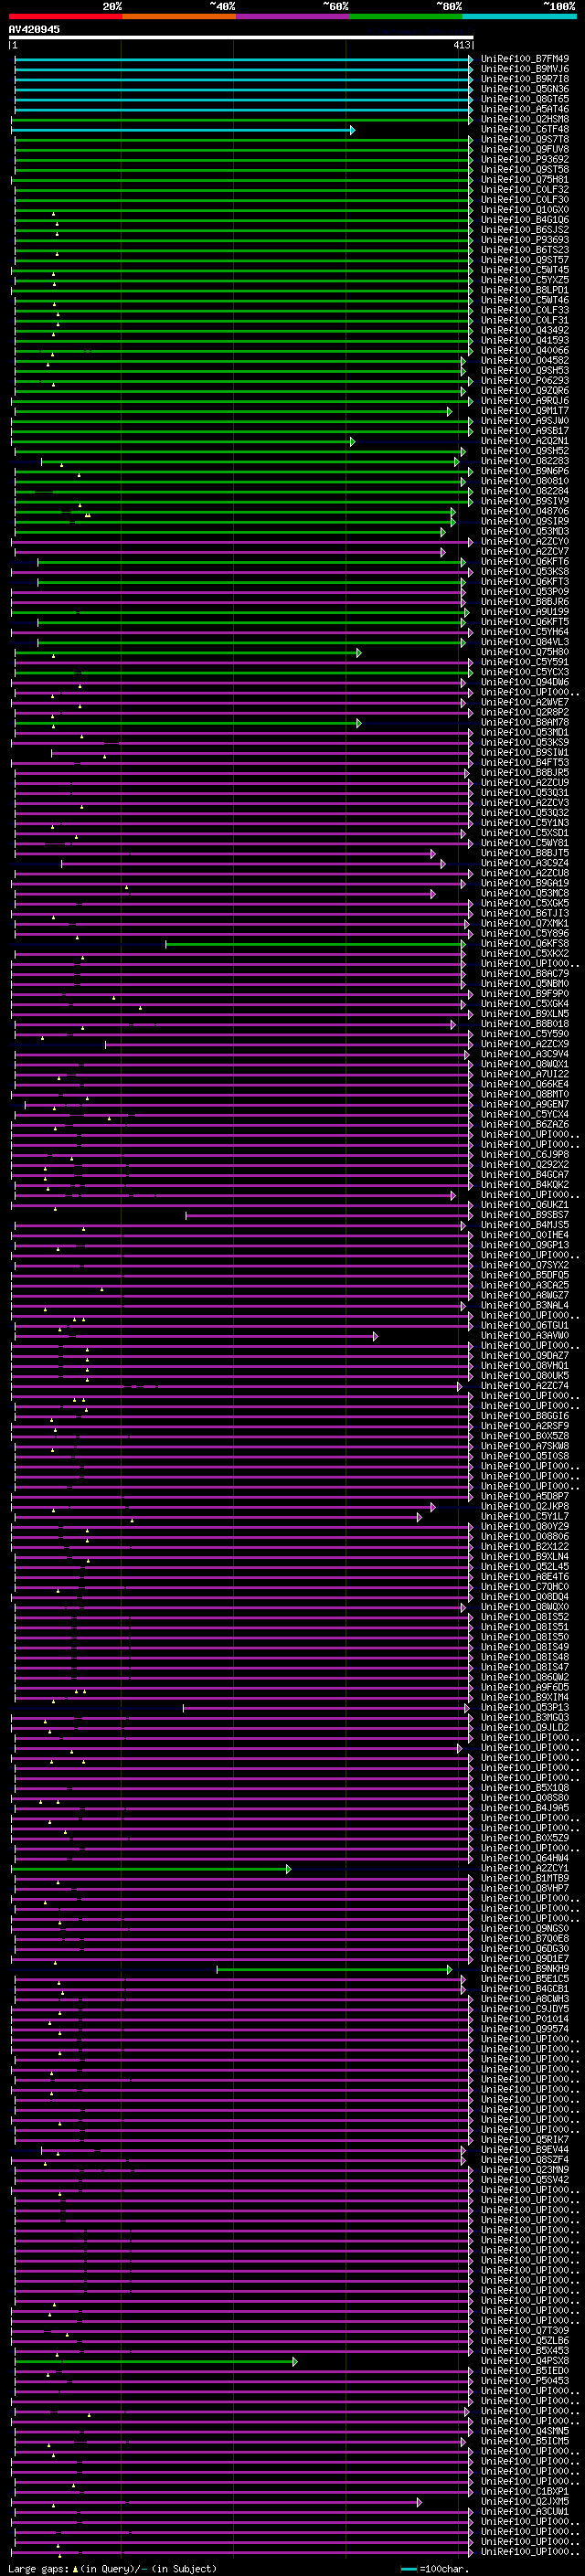Screen dimensions: 585x2576
Task: Click the UniRef100_Q75H80 label
Action: (525, 651)
